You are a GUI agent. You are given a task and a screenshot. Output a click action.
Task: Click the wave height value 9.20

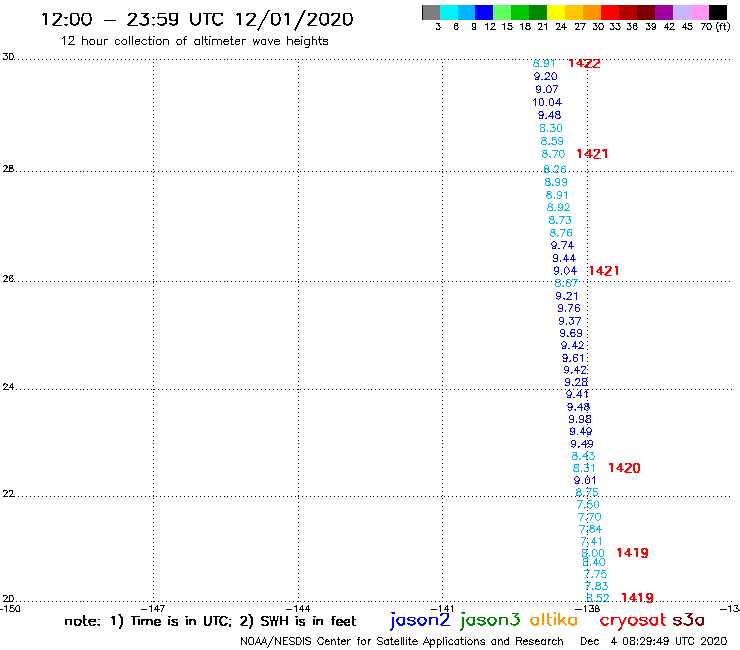pyautogui.click(x=546, y=76)
